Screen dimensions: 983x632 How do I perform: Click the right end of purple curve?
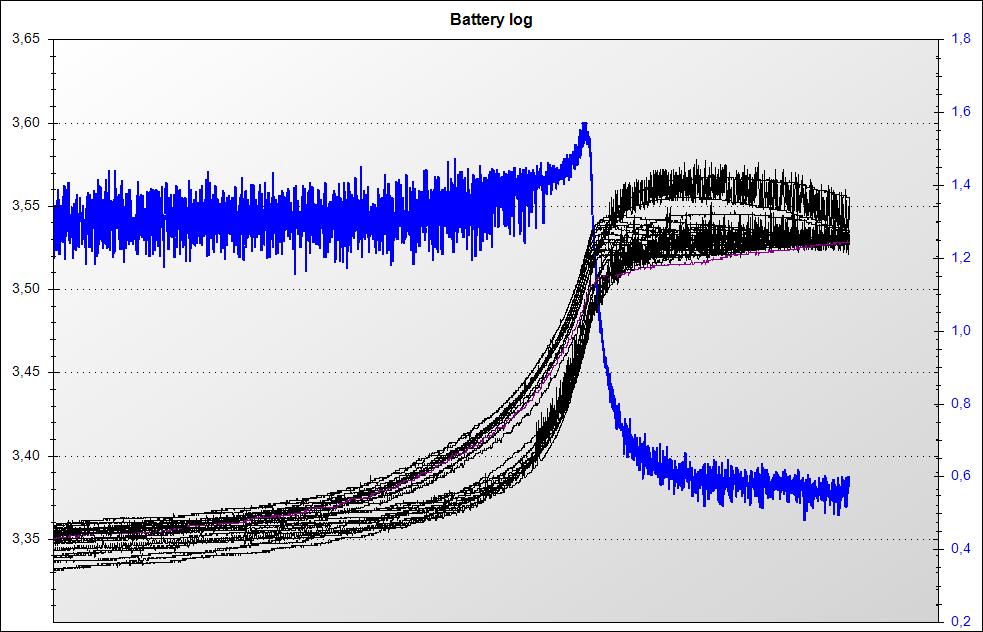click(x=847, y=243)
